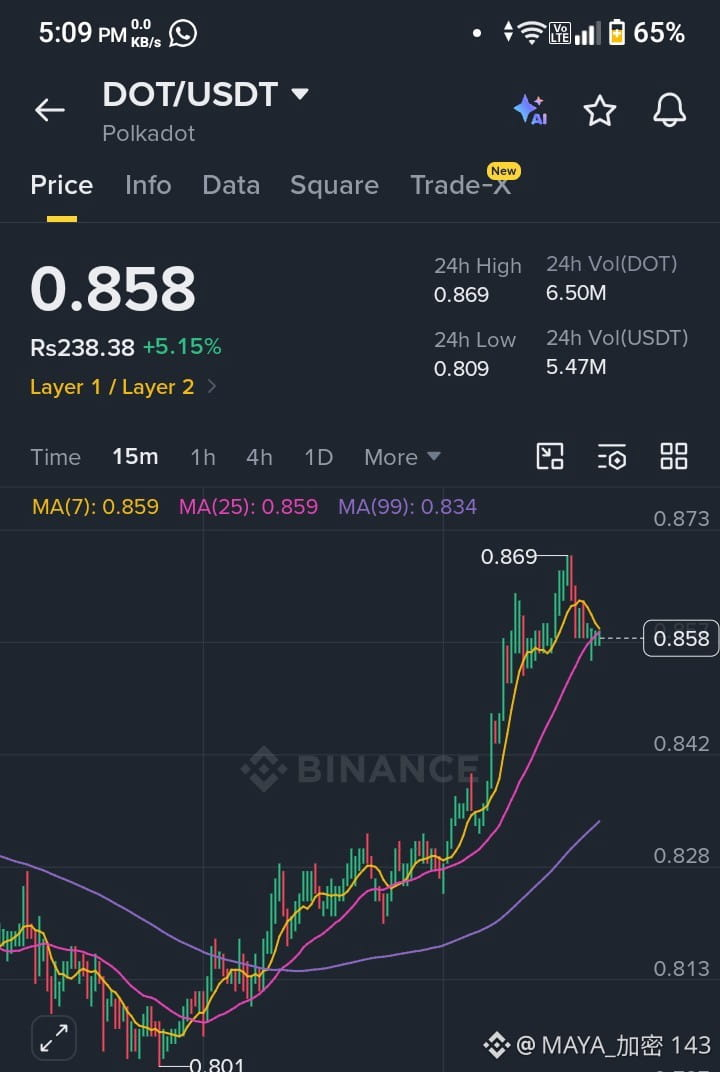720x1072 pixels.
Task: Open chart indicator settings icon
Action: [611, 456]
